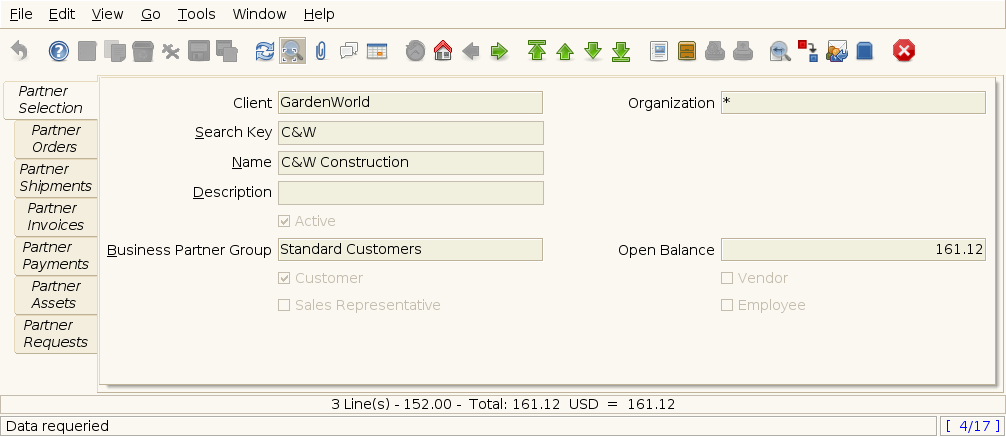
Task: Click the paperclip Attachment icon
Action: (320, 51)
